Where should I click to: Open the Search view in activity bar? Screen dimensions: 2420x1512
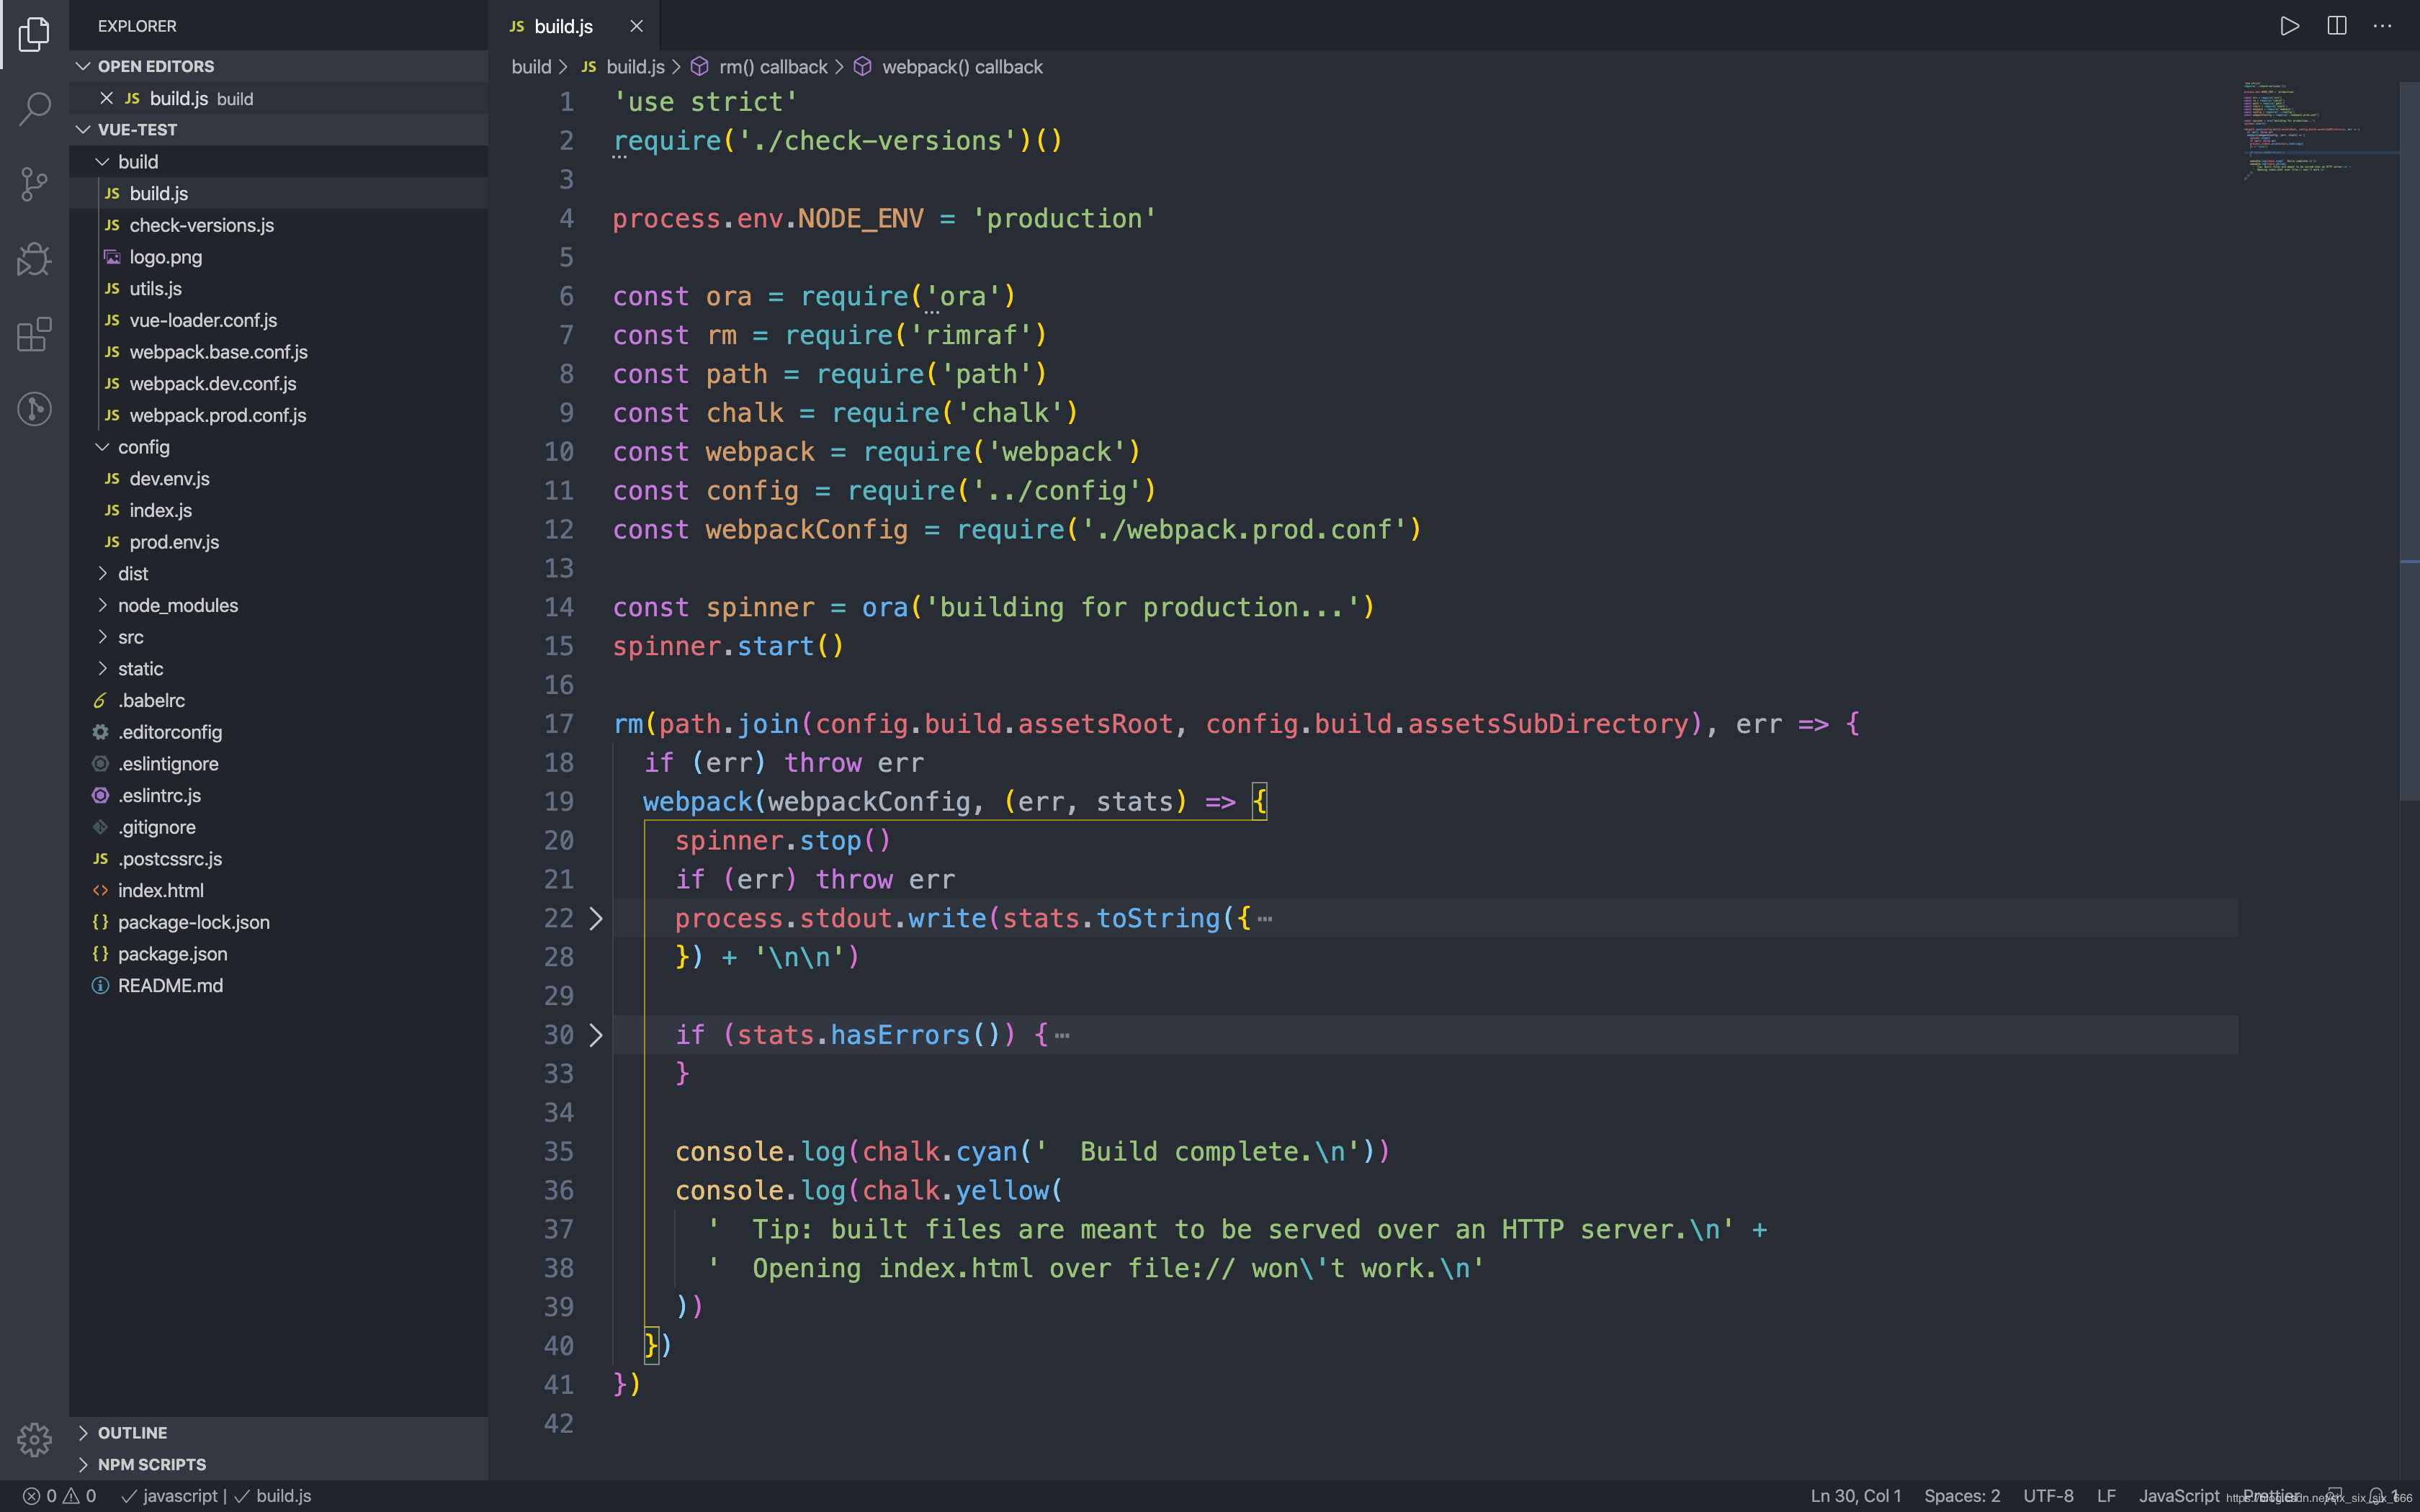tap(34, 108)
